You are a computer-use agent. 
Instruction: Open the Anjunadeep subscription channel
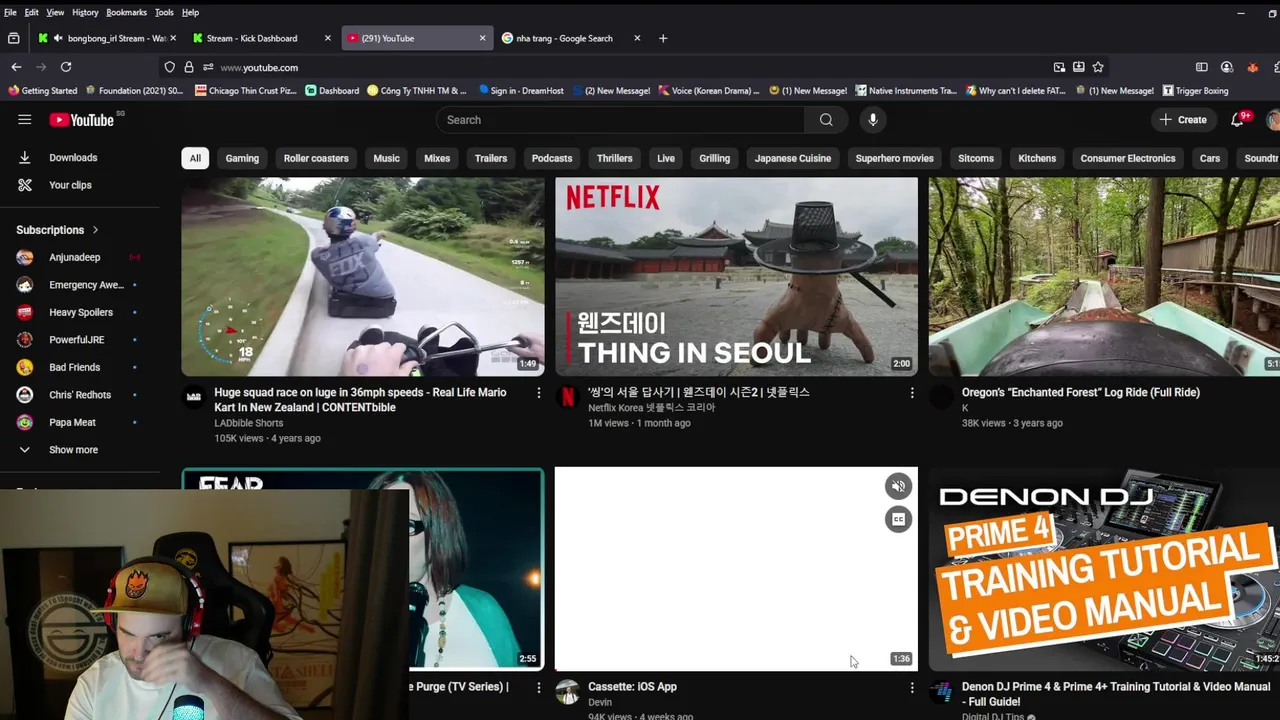click(75, 257)
